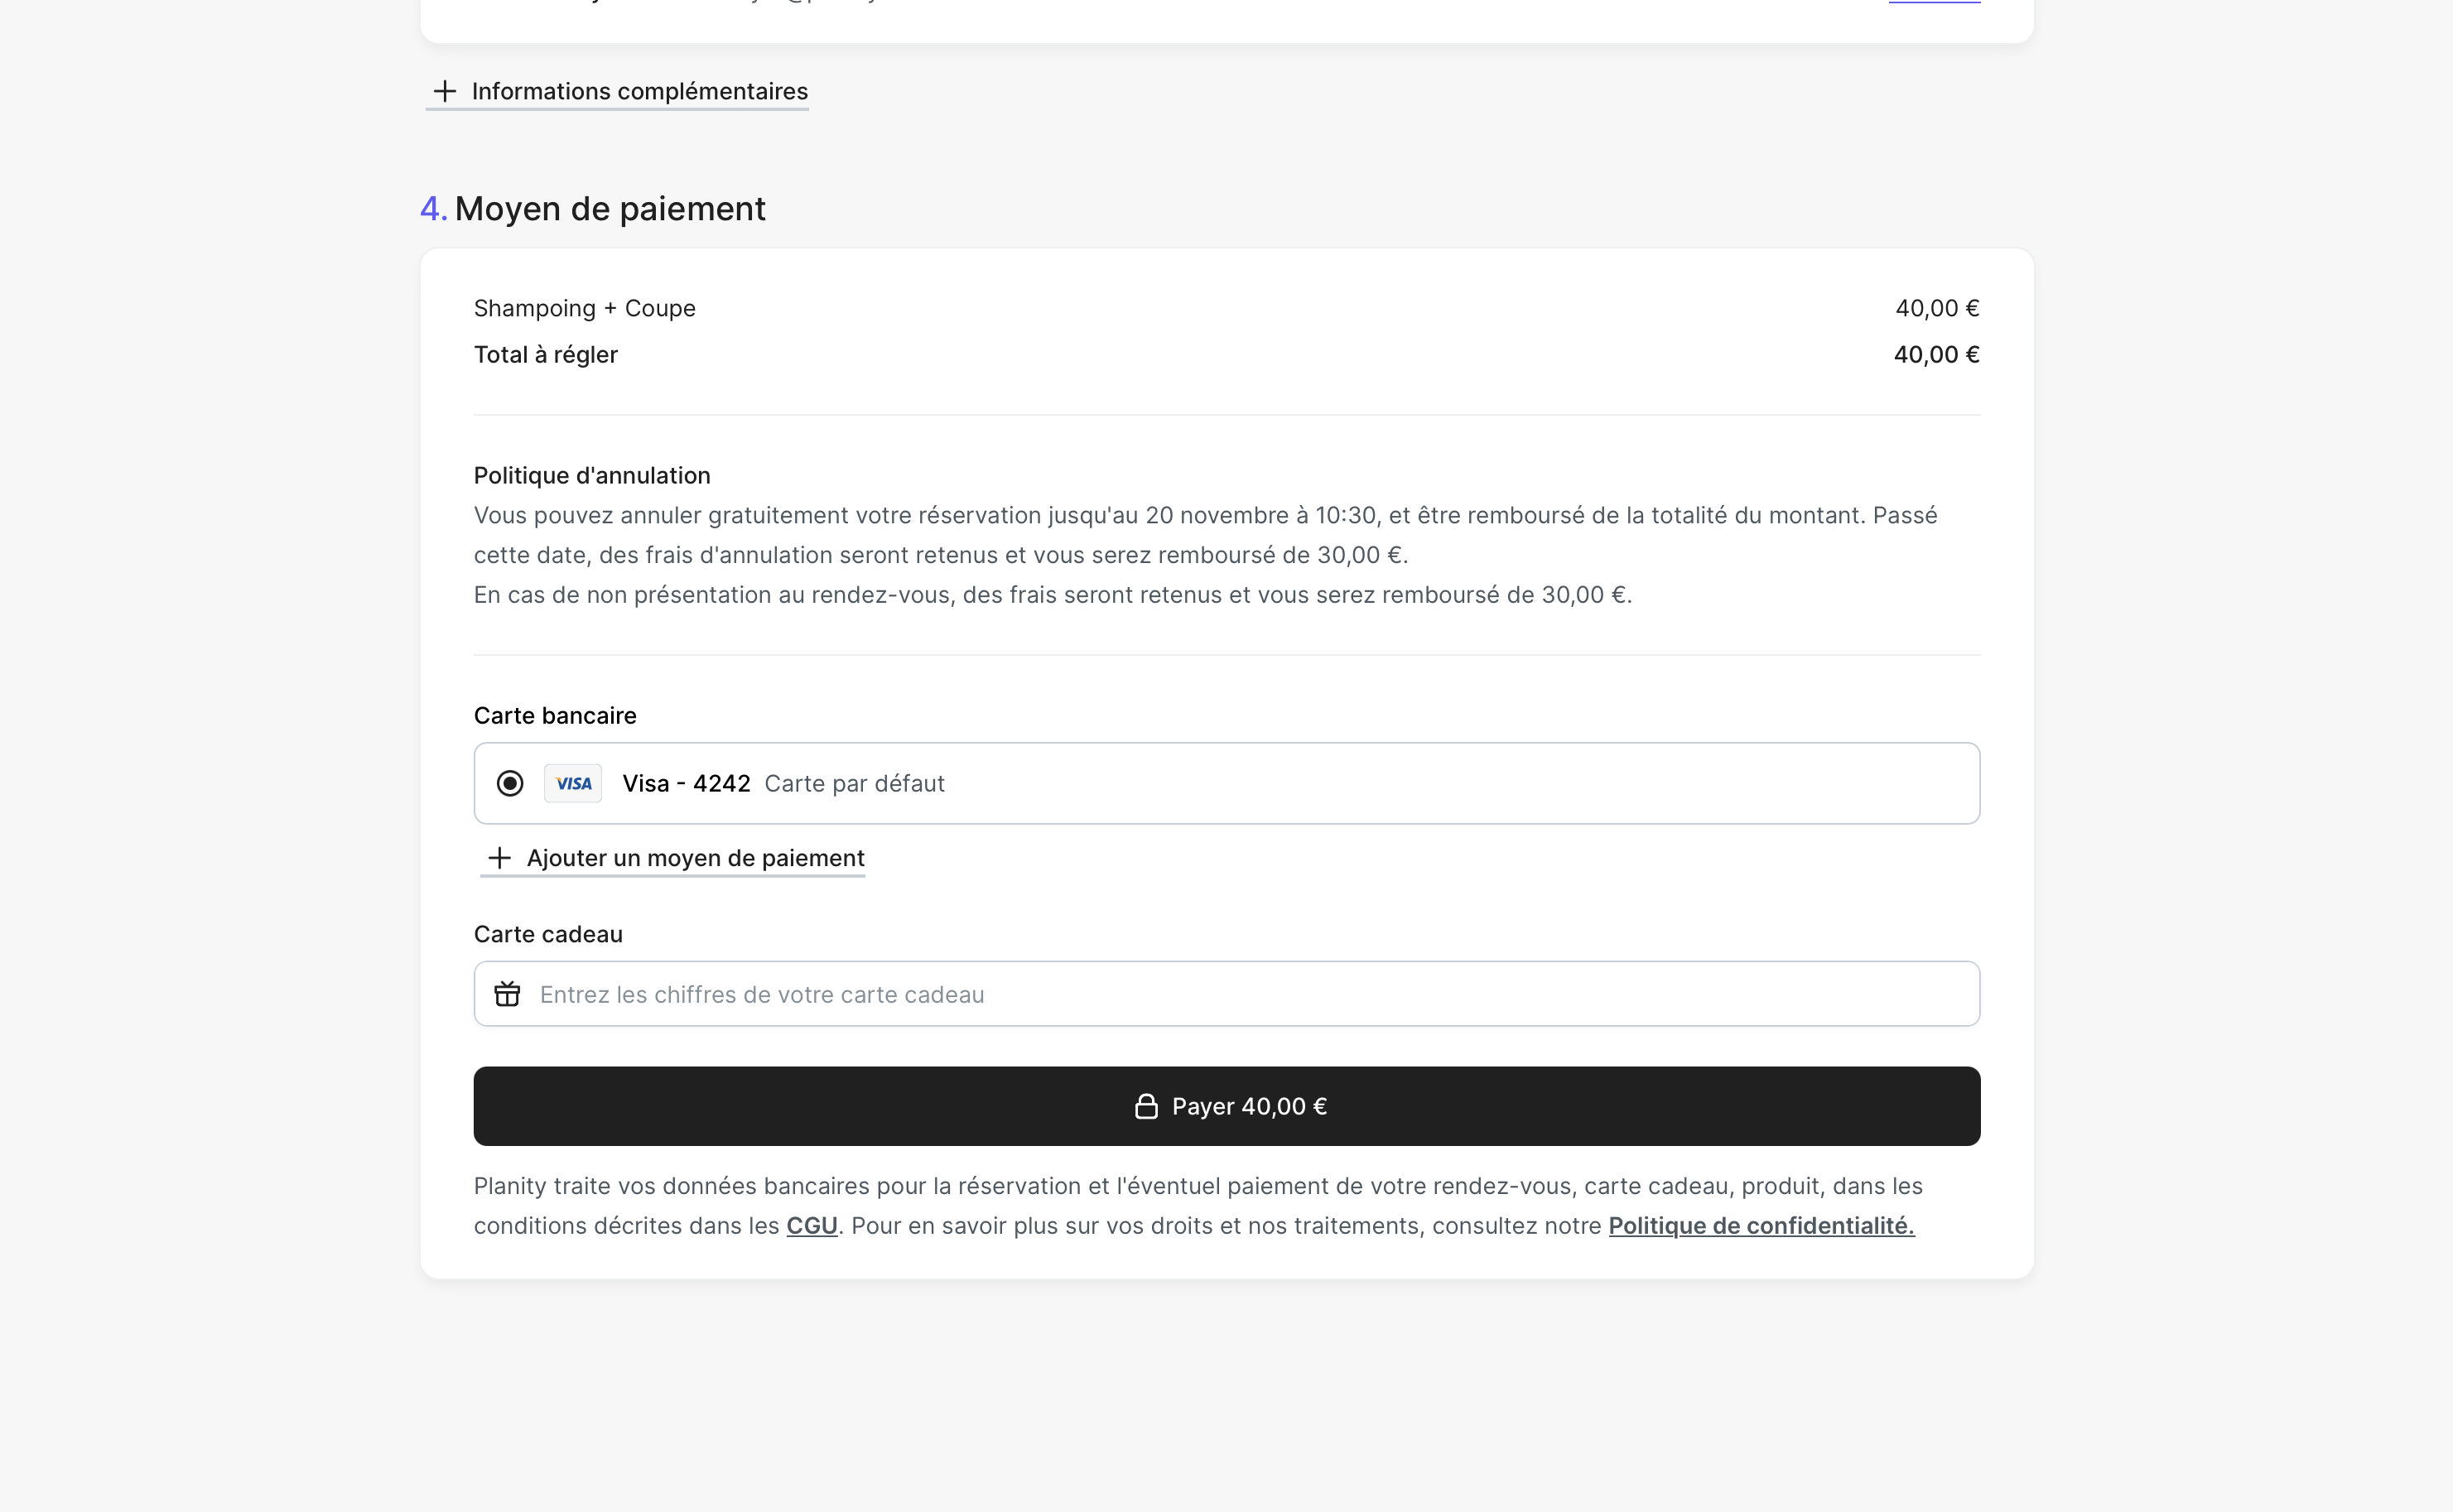
Task: Click the Moyen de paiement section heading
Action: point(609,209)
